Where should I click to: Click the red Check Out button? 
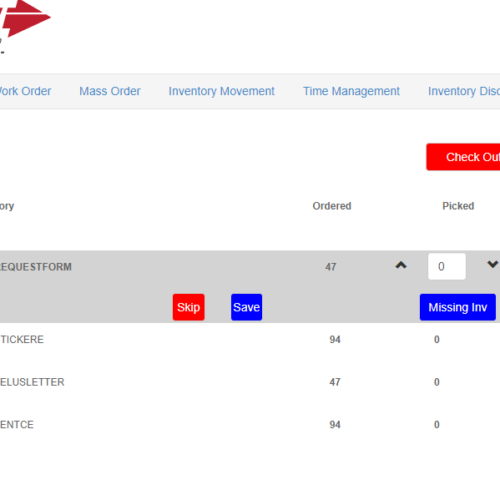coord(463,157)
